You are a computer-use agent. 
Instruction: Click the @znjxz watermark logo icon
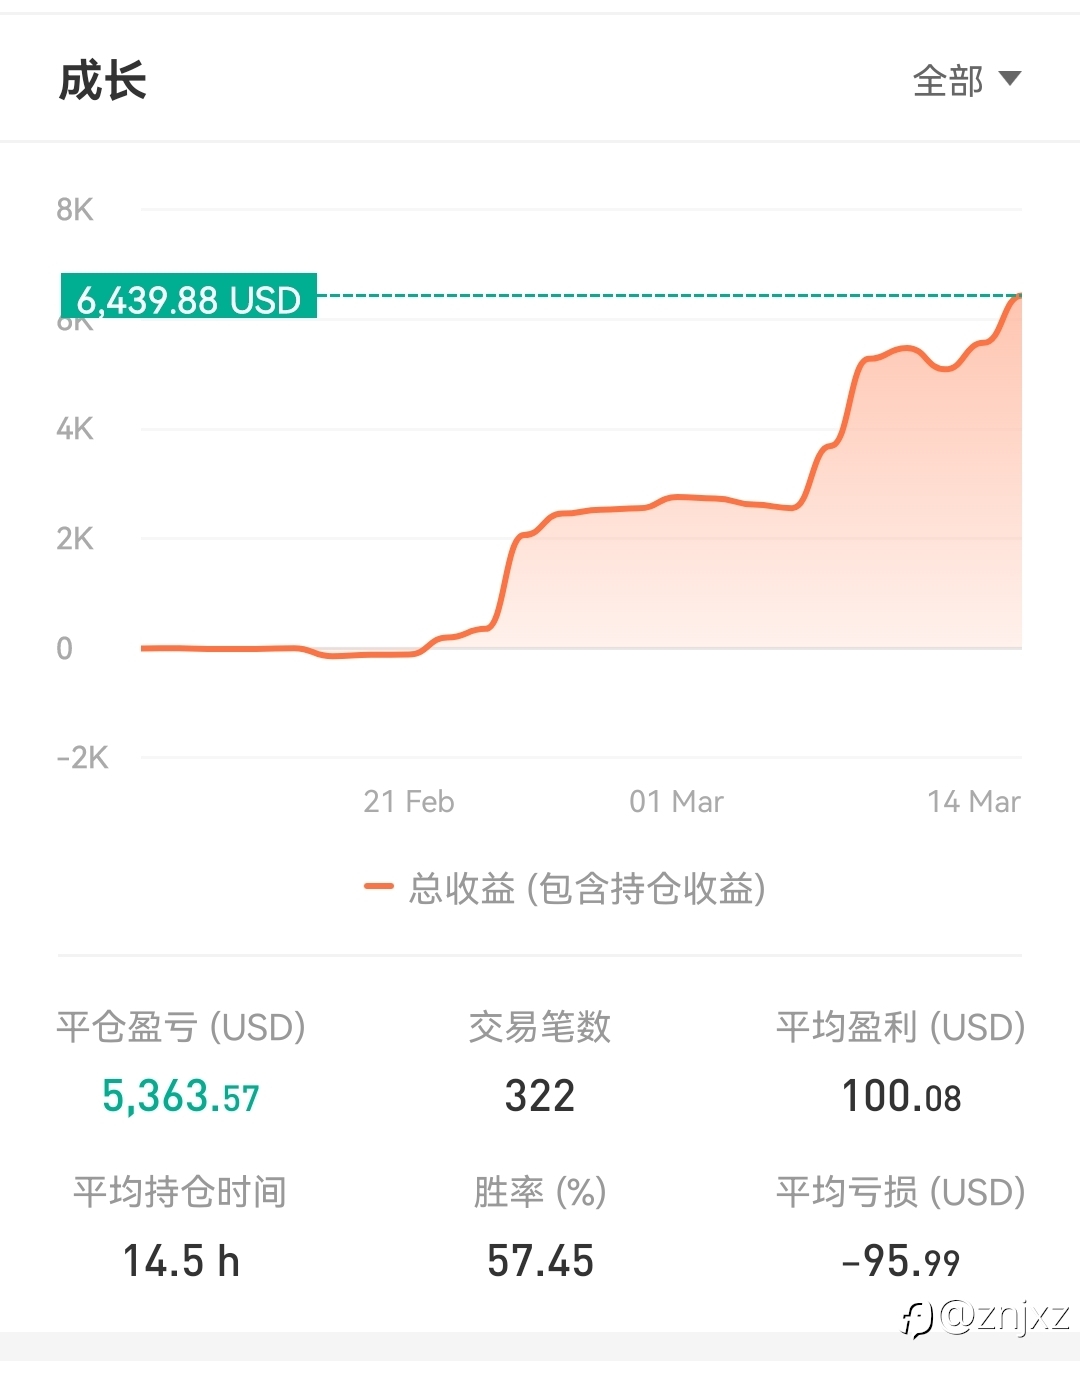pos(917,1320)
